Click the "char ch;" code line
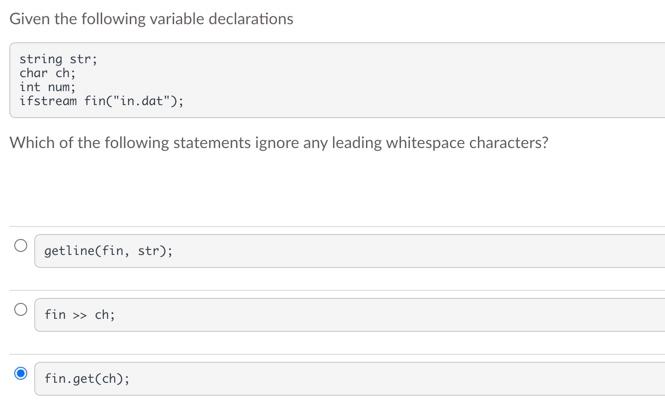 click(48, 73)
